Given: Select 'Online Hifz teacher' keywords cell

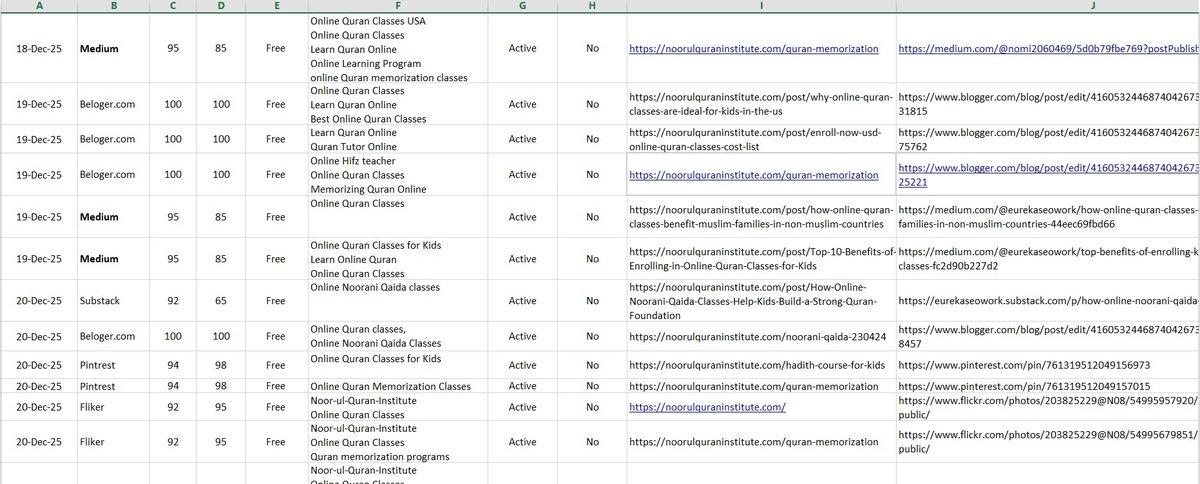Looking at the screenshot, I should (397, 175).
